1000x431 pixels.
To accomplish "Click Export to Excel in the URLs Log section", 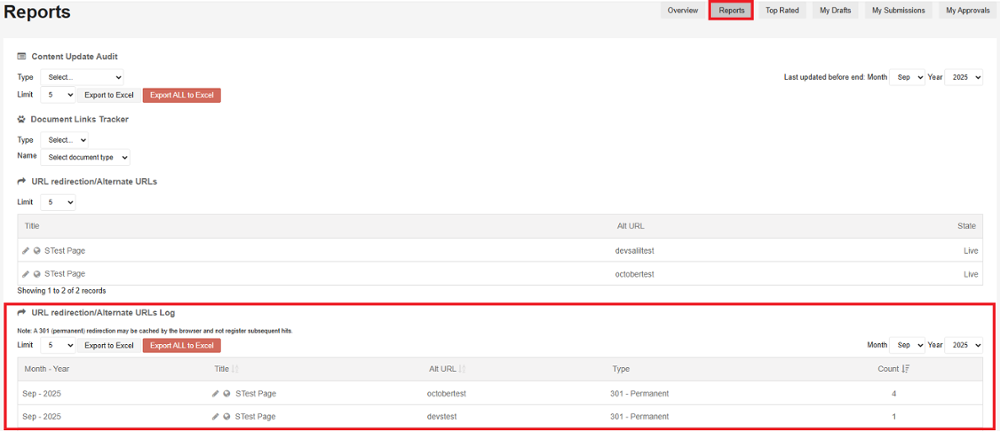I will 108,345.
